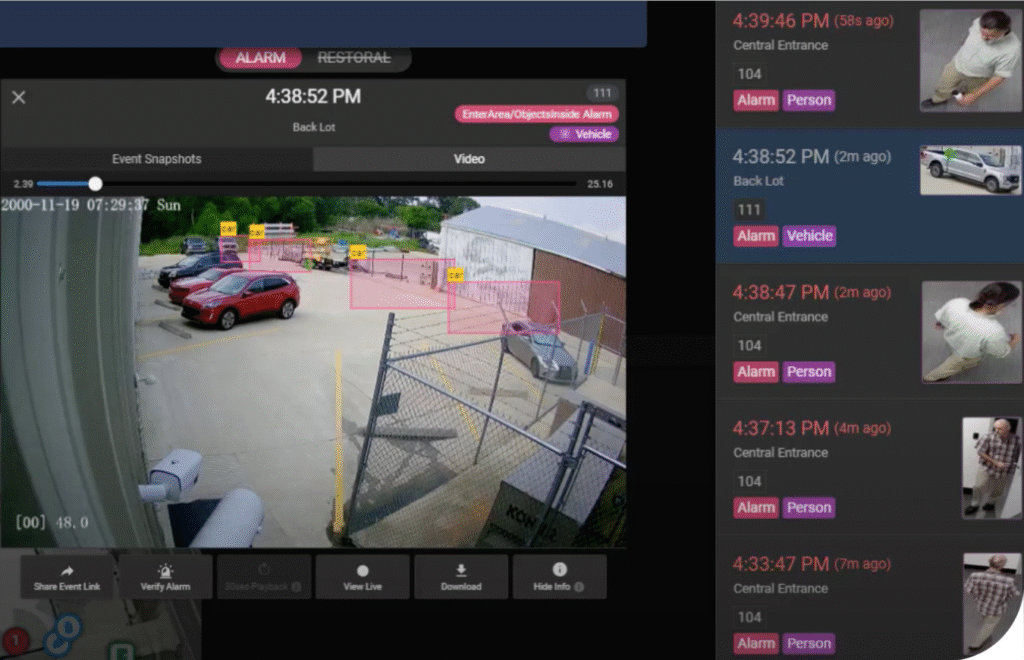Viewport: 1024px width, 660px height.
Task: Click the View Live record icon
Action: tap(362, 571)
